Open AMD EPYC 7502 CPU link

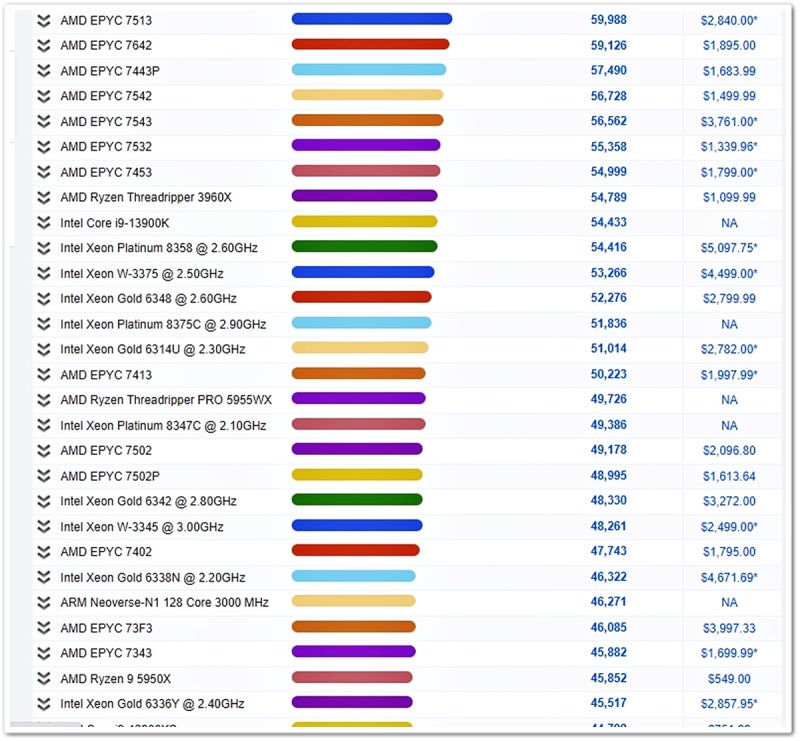[106, 450]
